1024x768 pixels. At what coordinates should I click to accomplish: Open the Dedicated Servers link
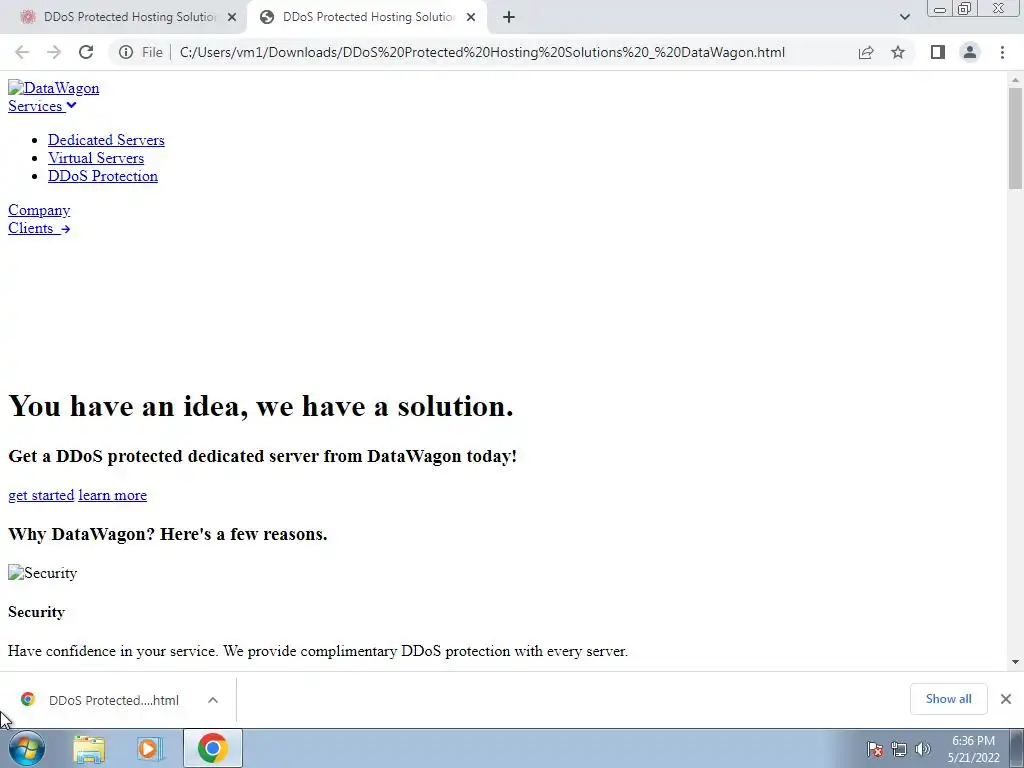(x=106, y=140)
